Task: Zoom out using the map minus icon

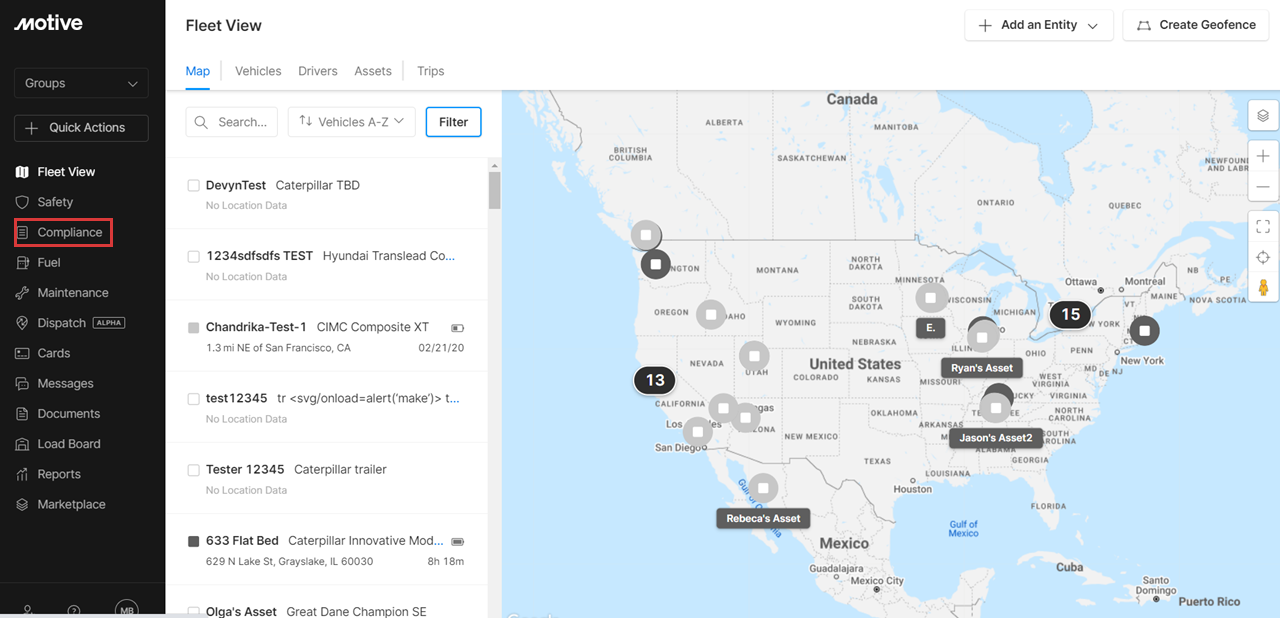Action: 1263,187
